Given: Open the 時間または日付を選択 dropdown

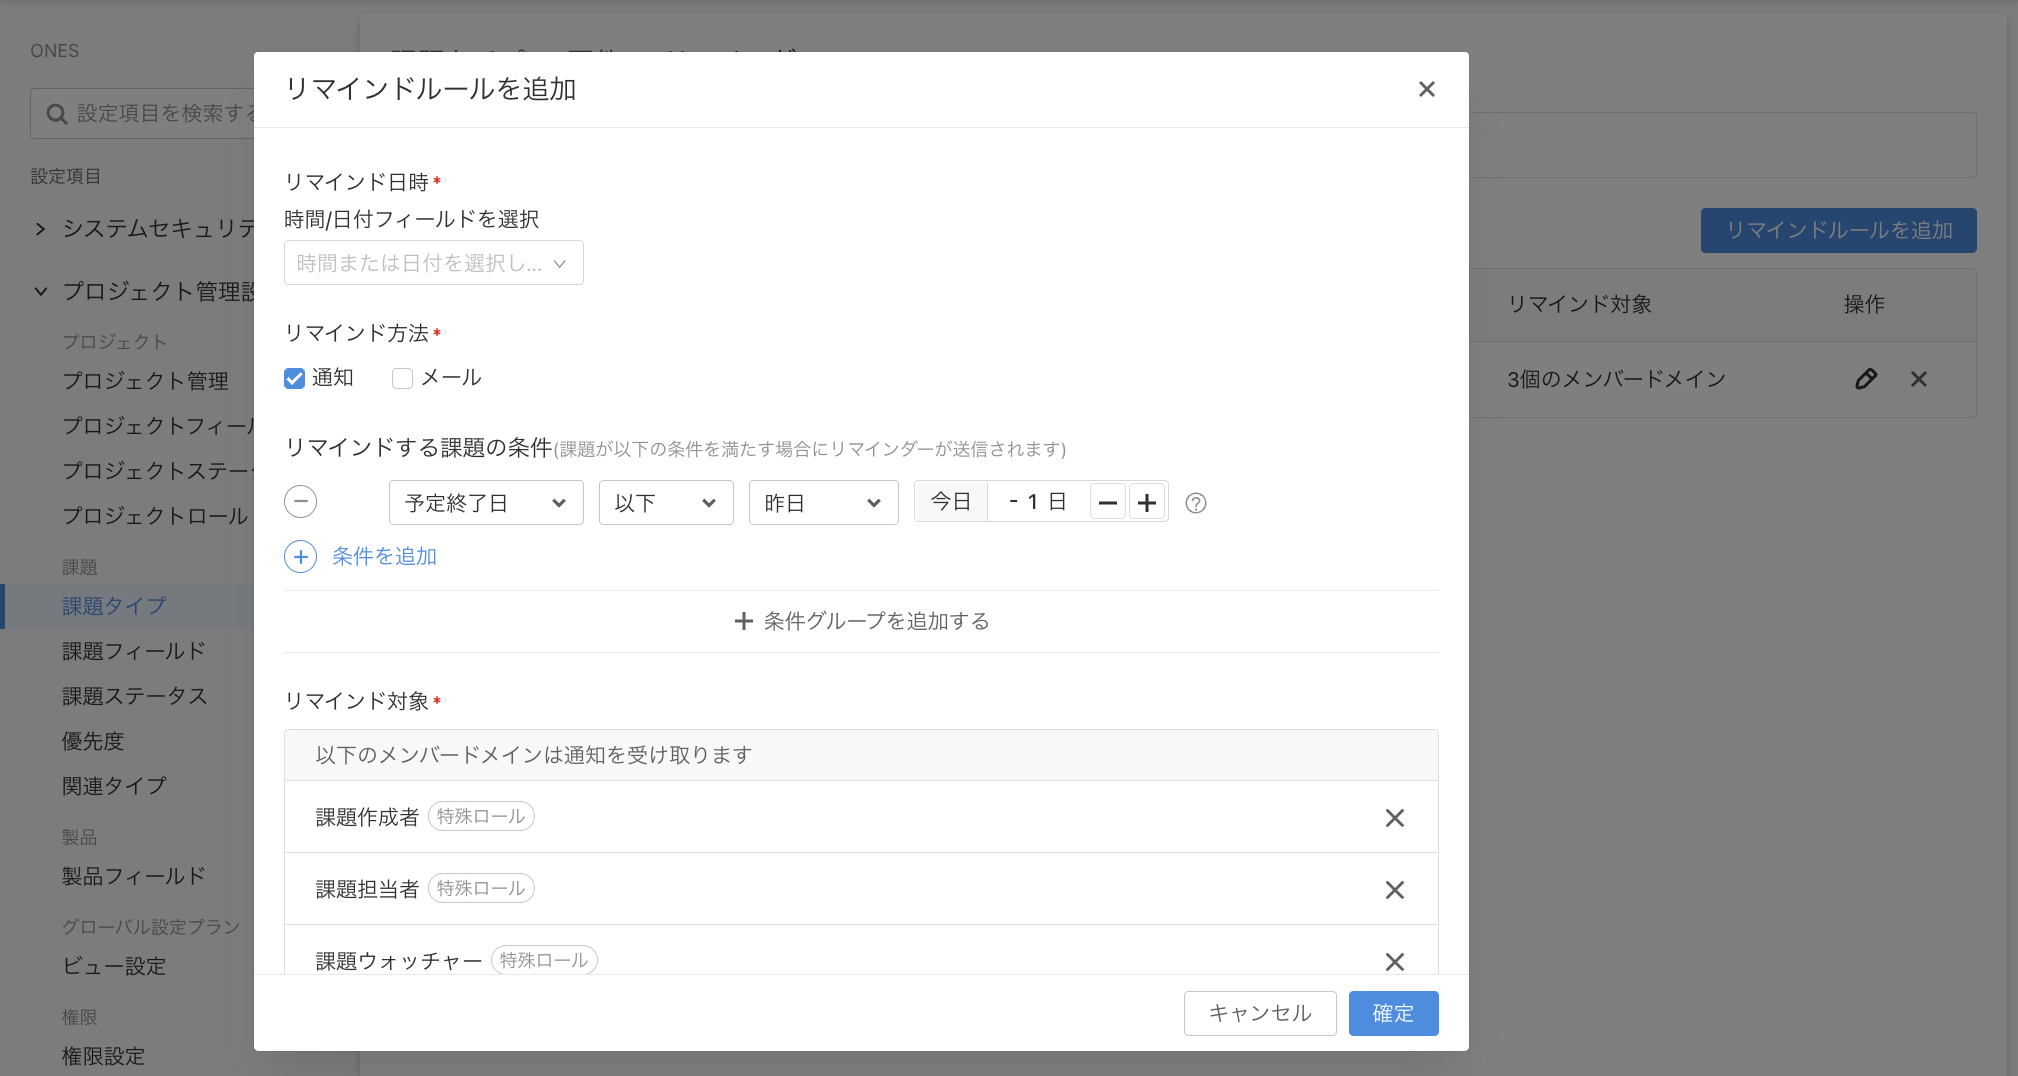Looking at the screenshot, I should tap(433, 263).
